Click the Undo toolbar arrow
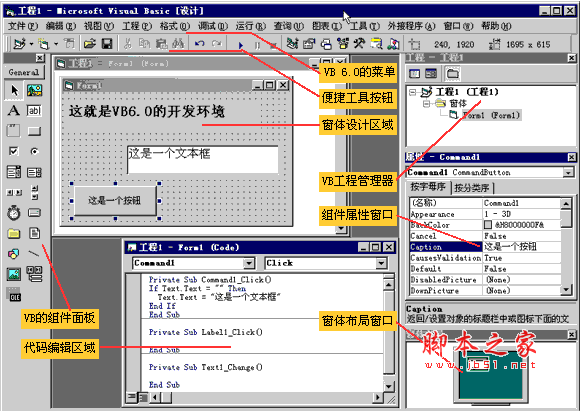Screen dimensions: 583x411 (x=200, y=44)
